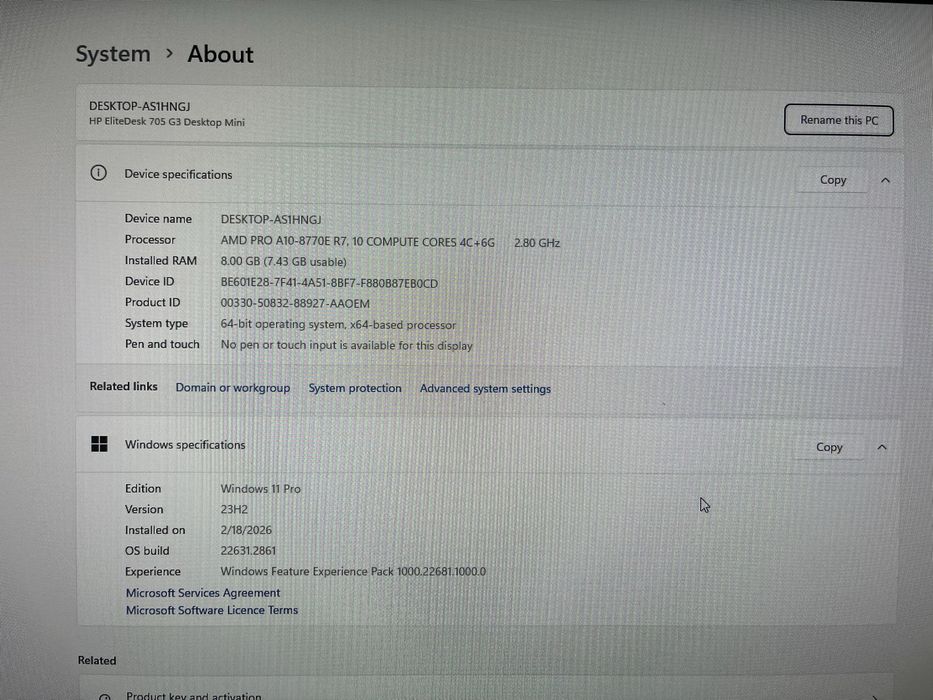Click the Processor label
The image size is (933, 700).
pos(150,239)
